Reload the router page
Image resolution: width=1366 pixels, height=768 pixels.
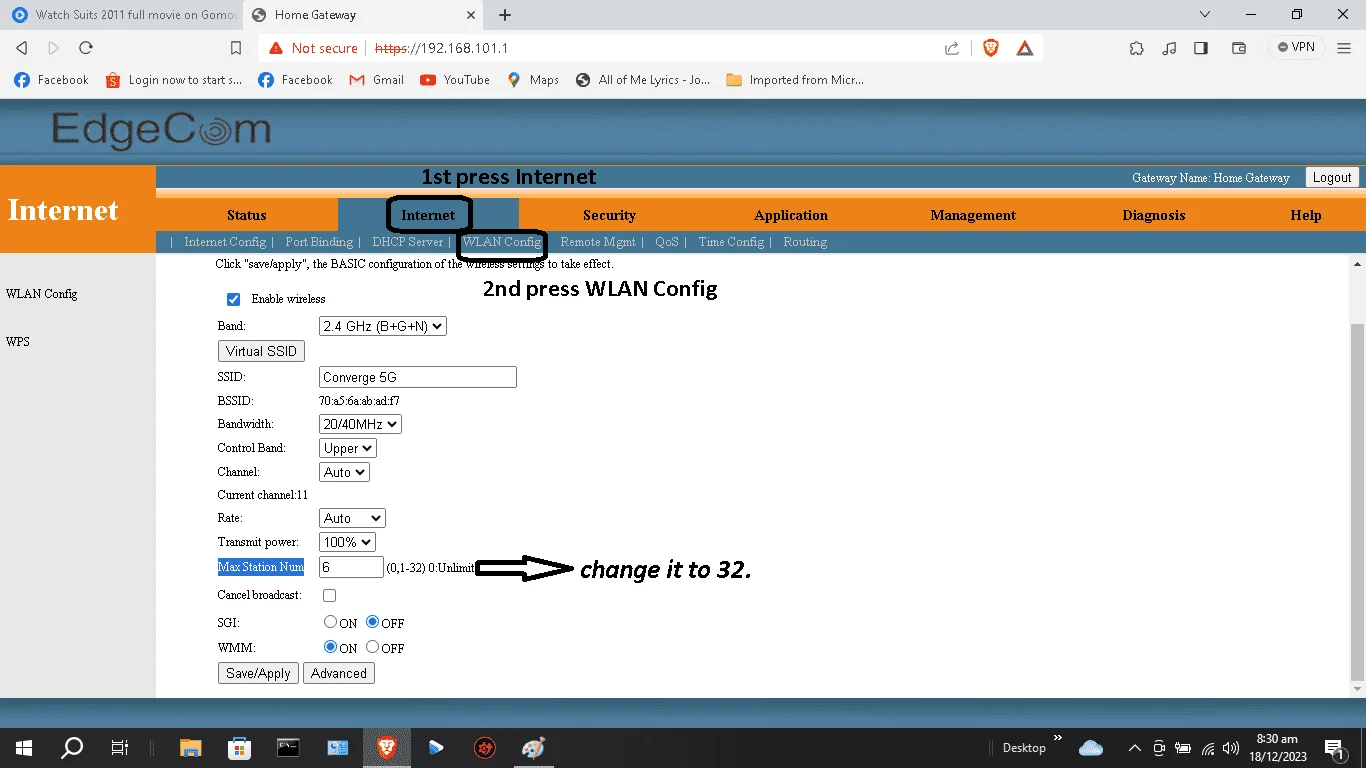tap(86, 48)
